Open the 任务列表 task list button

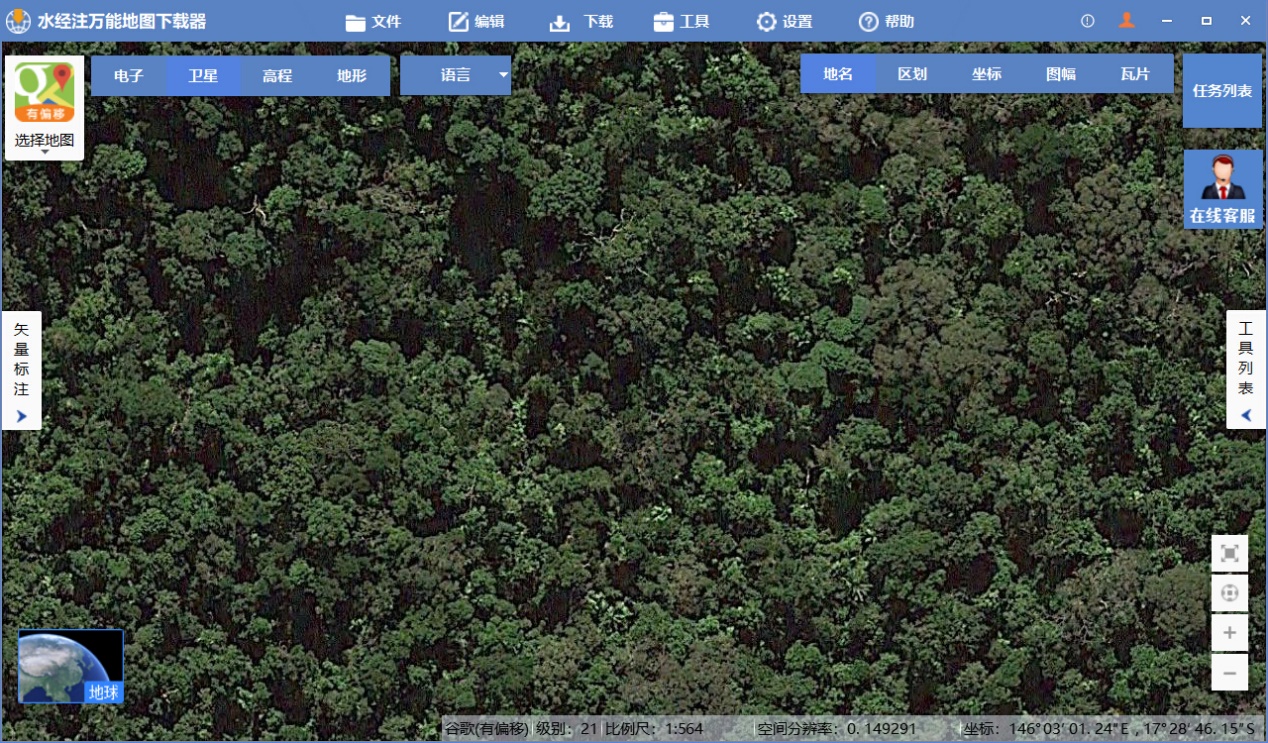tap(1222, 91)
